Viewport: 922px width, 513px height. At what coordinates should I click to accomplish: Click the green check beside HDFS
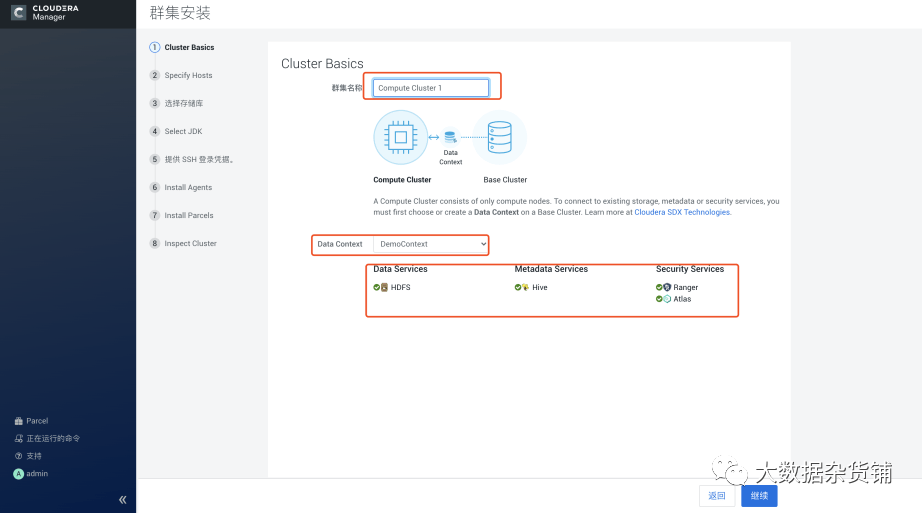click(x=376, y=287)
